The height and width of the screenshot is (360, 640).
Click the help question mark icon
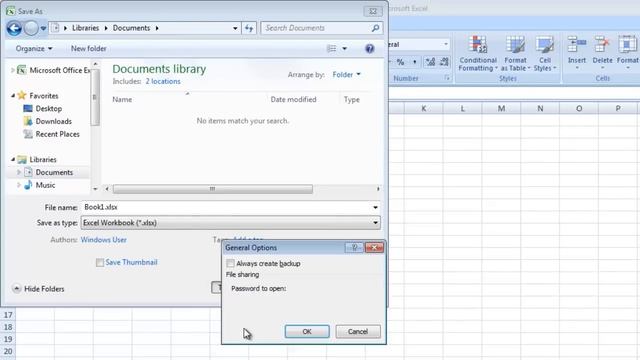[369, 49]
